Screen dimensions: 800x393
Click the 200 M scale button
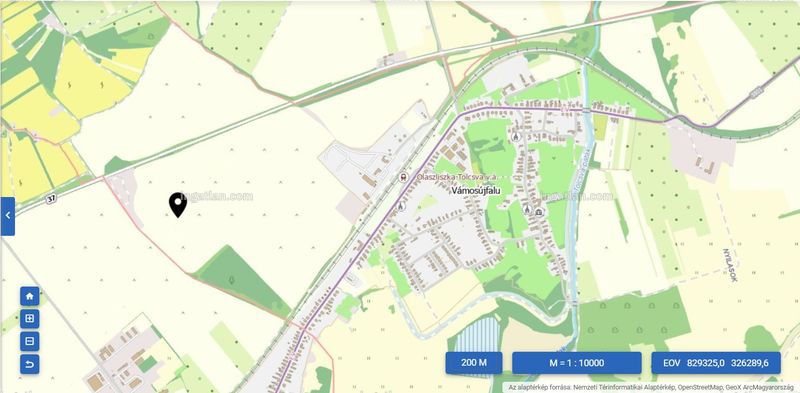[x=473, y=363]
